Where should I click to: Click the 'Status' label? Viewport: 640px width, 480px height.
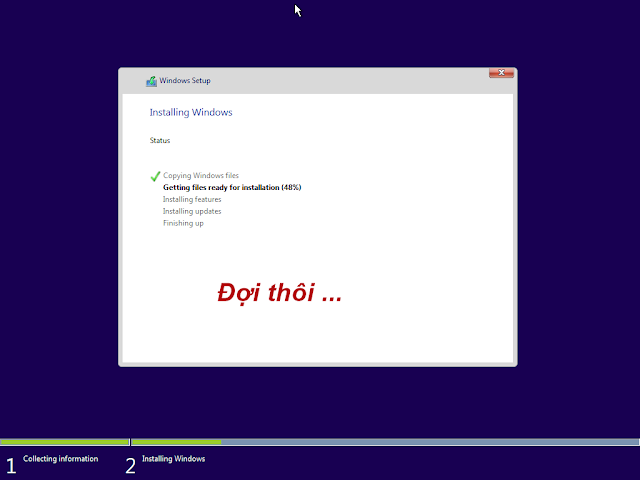pyautogui.click(x=160, y=140)
